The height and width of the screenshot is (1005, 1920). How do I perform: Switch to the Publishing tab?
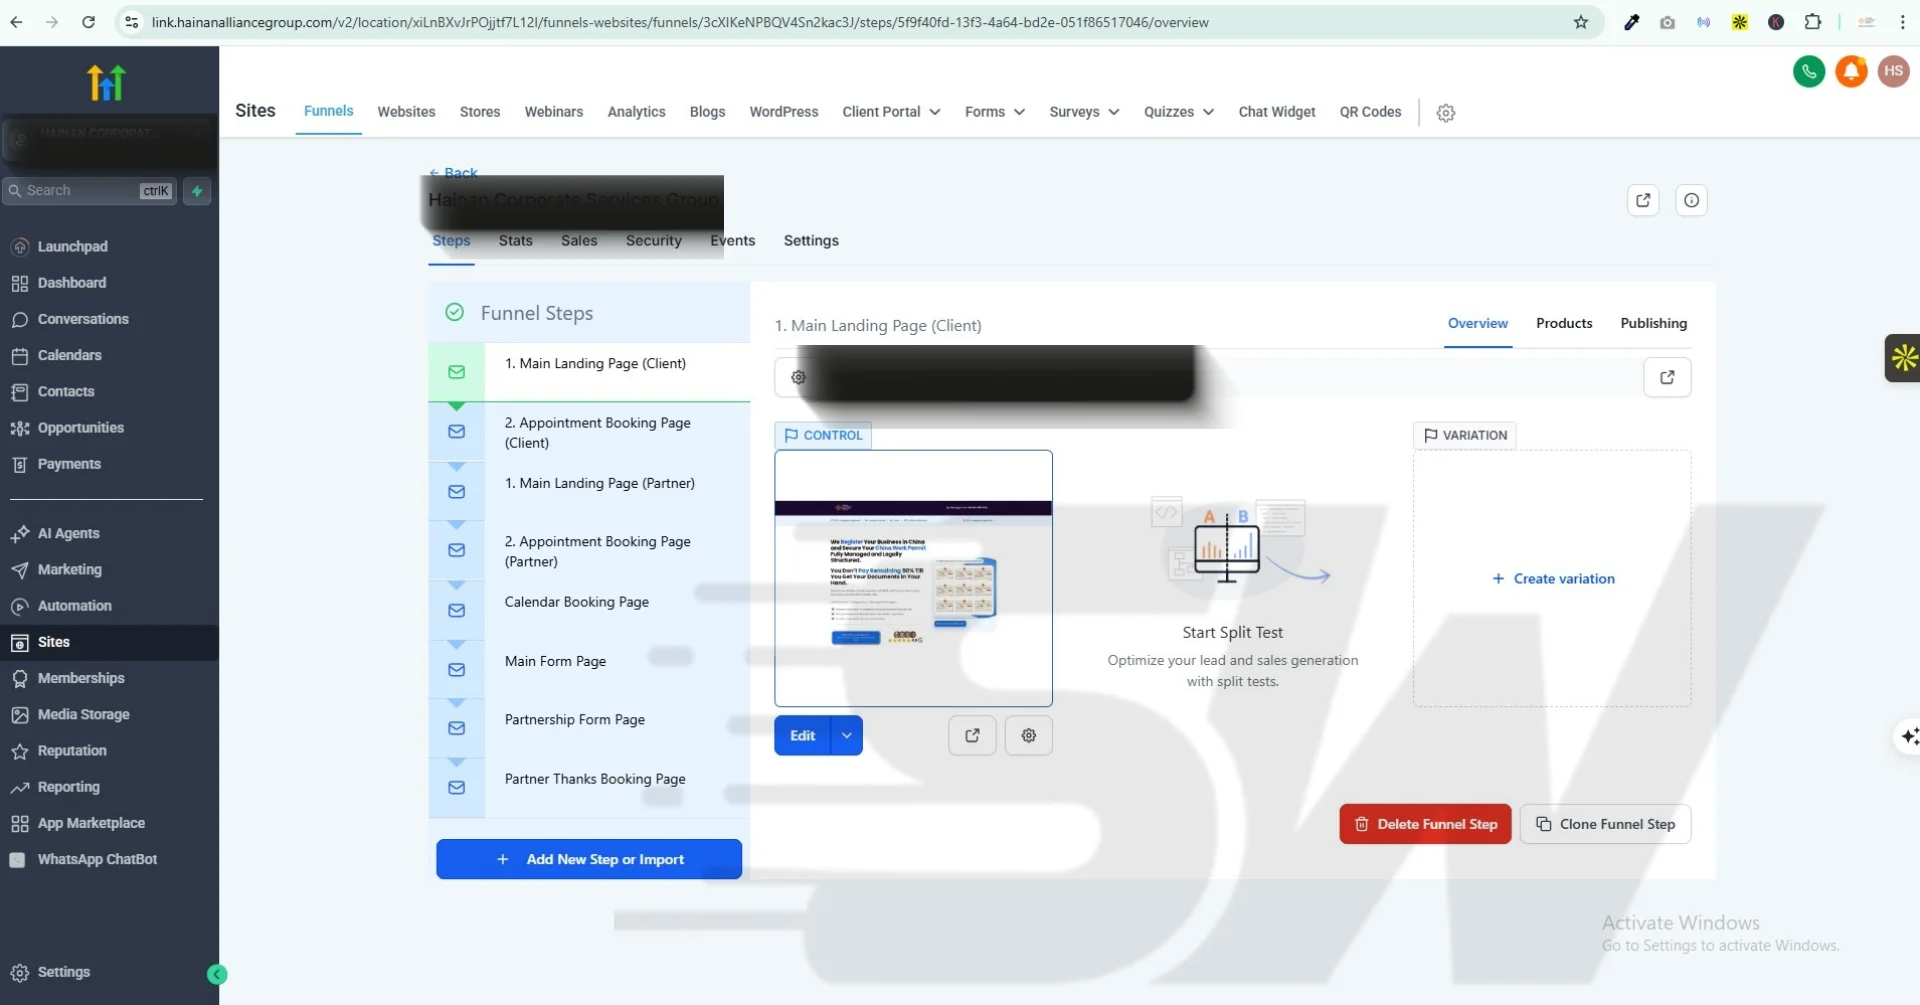pos(1653,323)
